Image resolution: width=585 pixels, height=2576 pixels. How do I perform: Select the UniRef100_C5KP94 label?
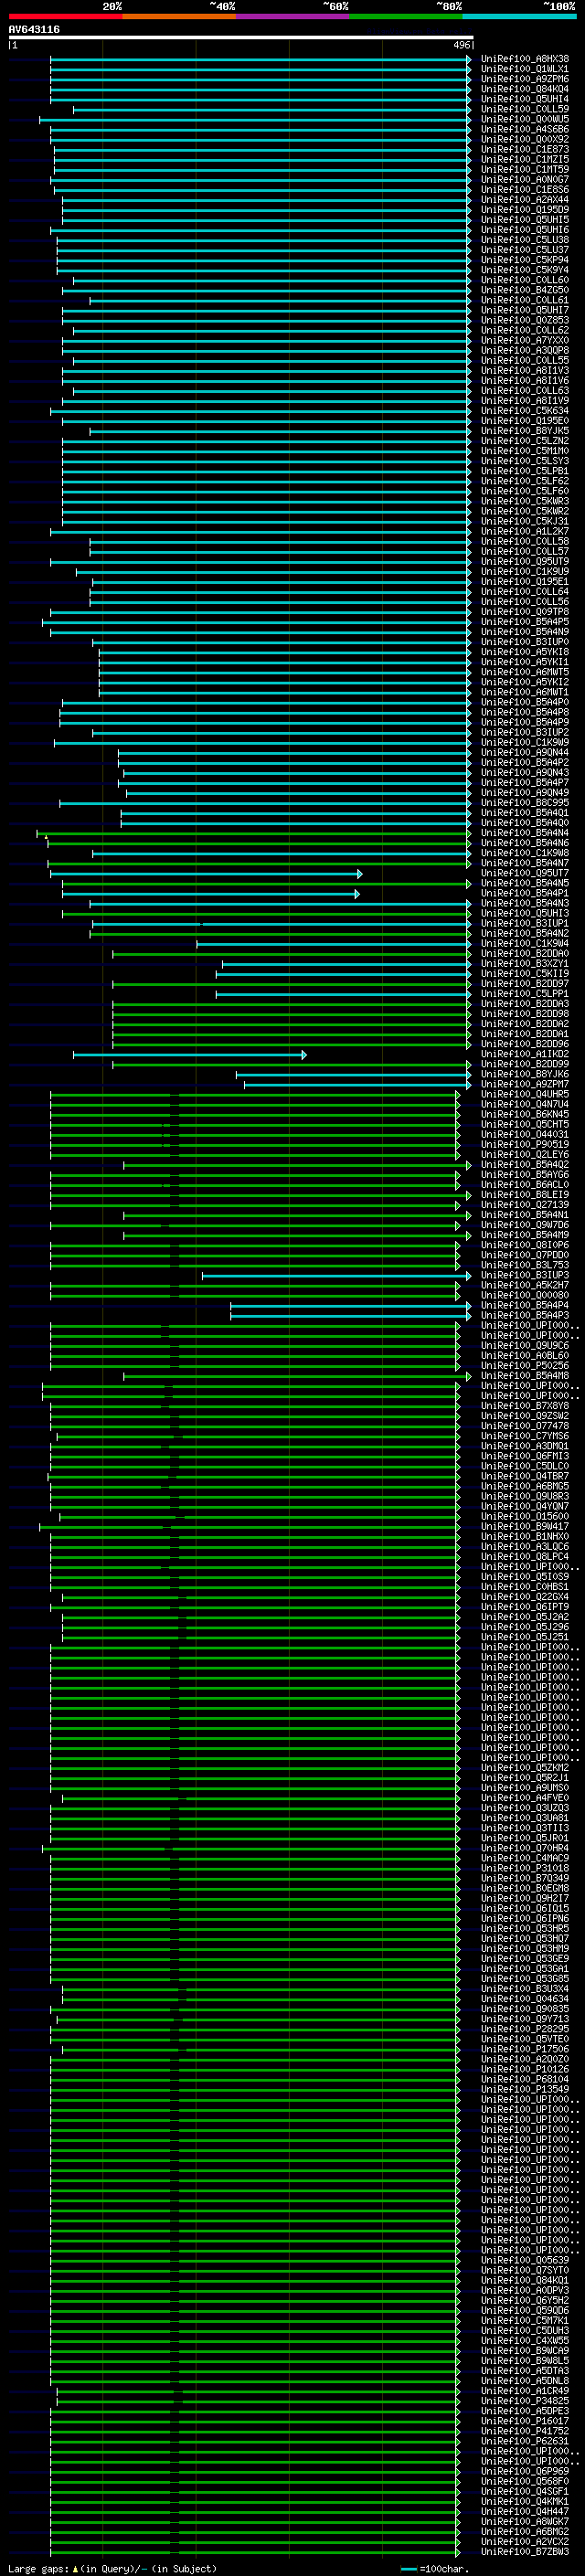coord(524,260)
